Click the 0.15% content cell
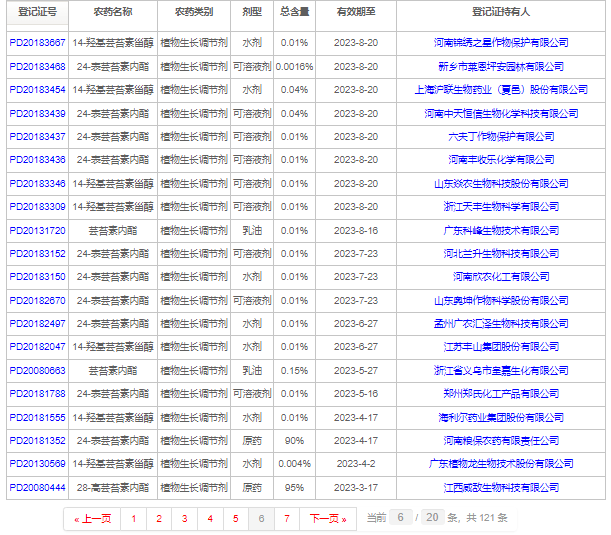The width and height of the screenshot is (611, 535). click(294, 371)
